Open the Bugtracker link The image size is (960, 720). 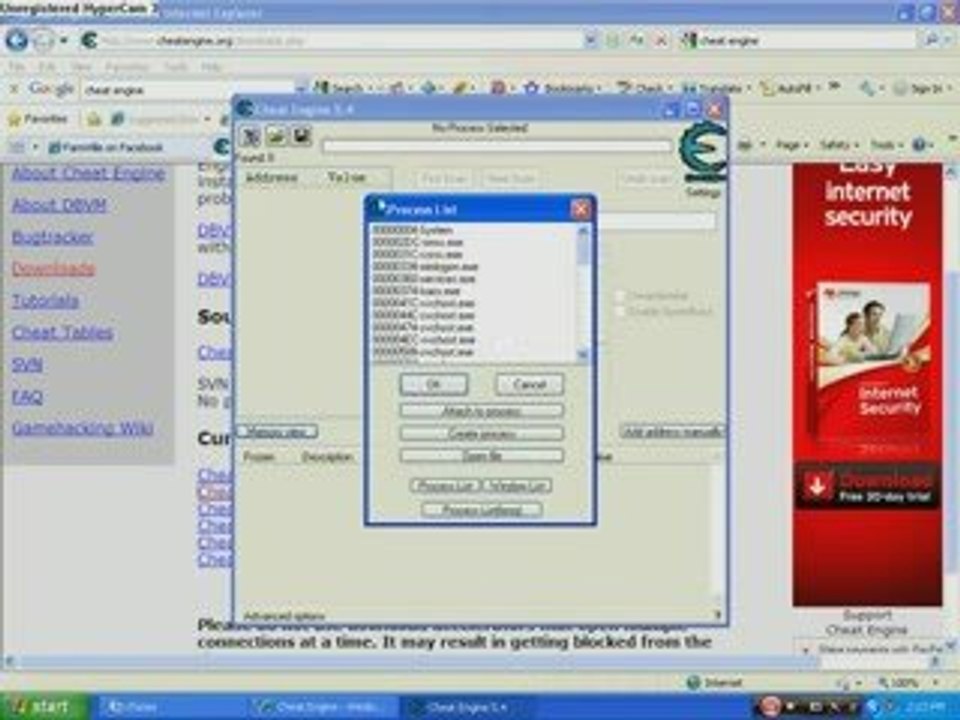coord(53,237)
